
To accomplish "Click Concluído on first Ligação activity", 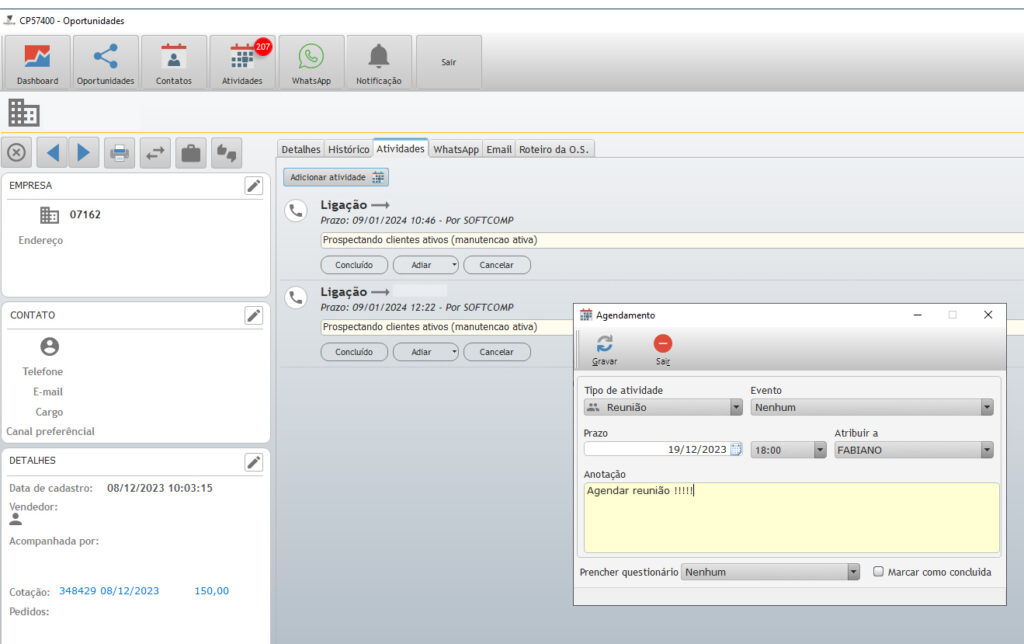I will coord(354,265).
